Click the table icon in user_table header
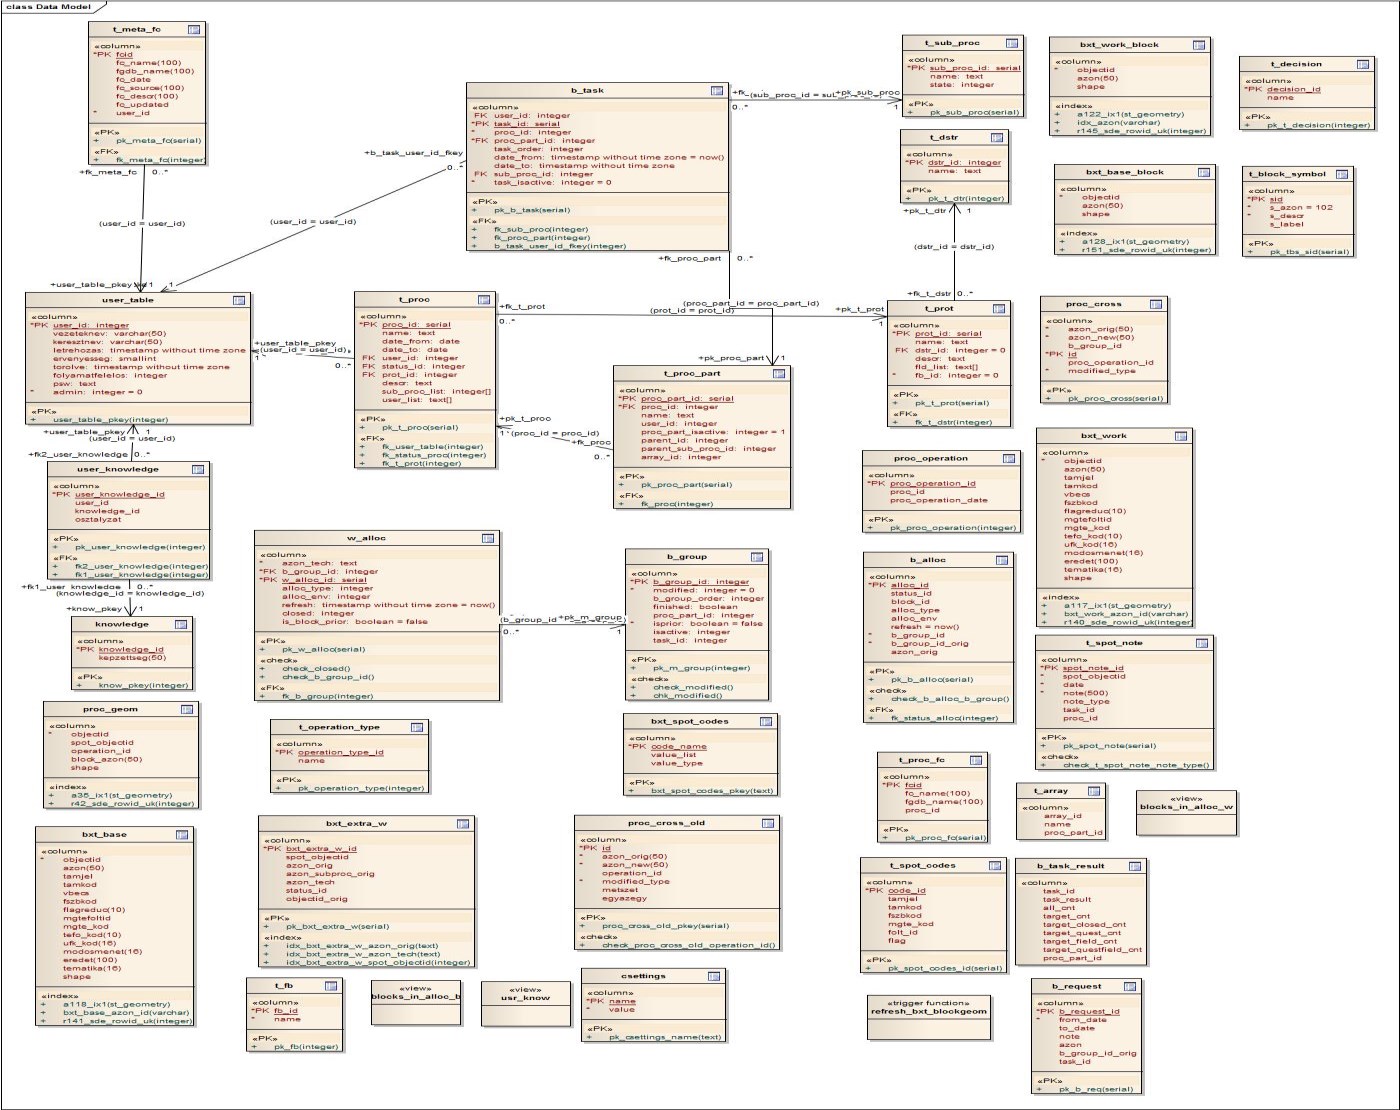 239,300
